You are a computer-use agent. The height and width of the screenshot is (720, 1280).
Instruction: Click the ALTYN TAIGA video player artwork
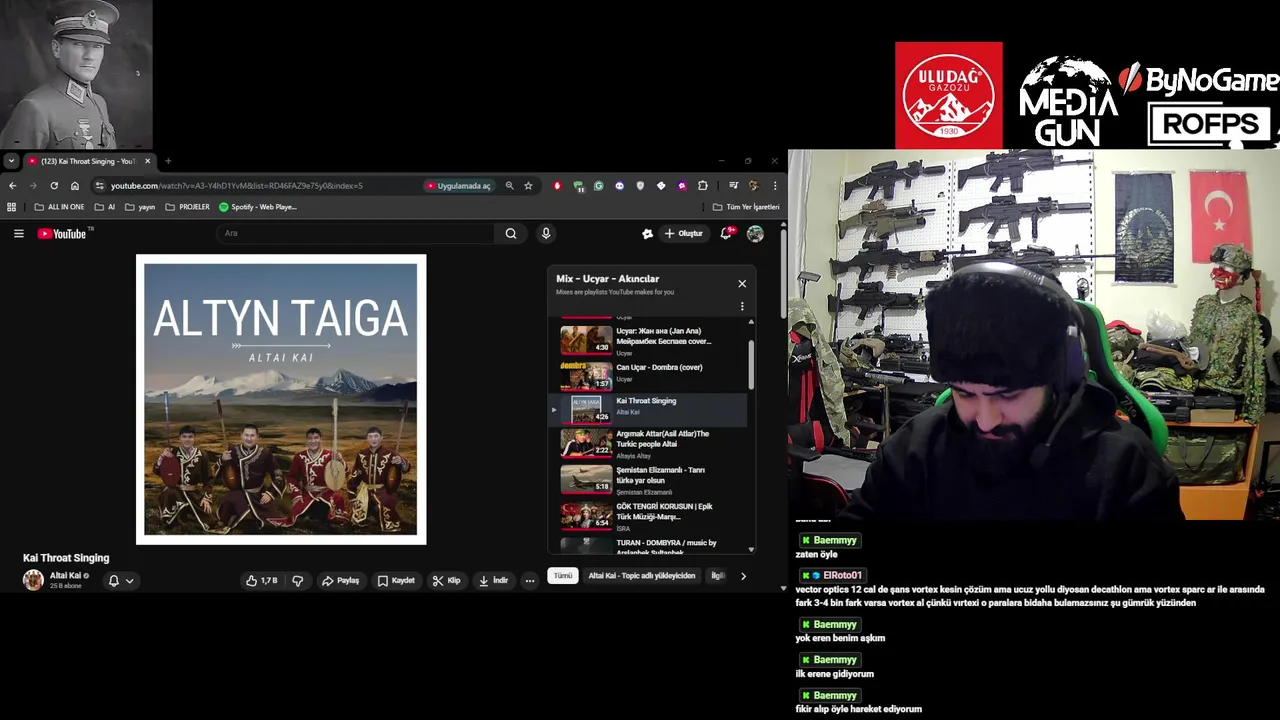[281, 399]
